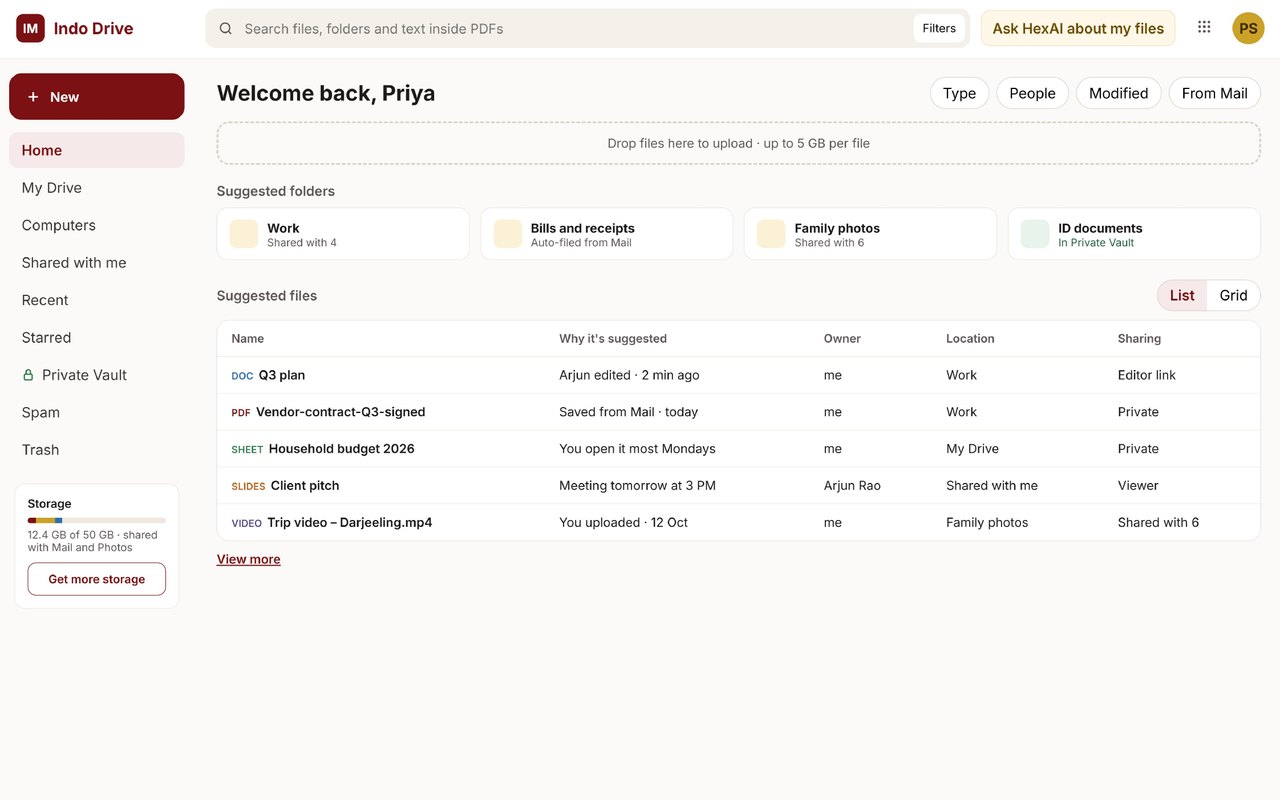This screenshot has height=800, width=1280.
Task: Click the IM Indo Drive logo icon
Action: [30, 28]
